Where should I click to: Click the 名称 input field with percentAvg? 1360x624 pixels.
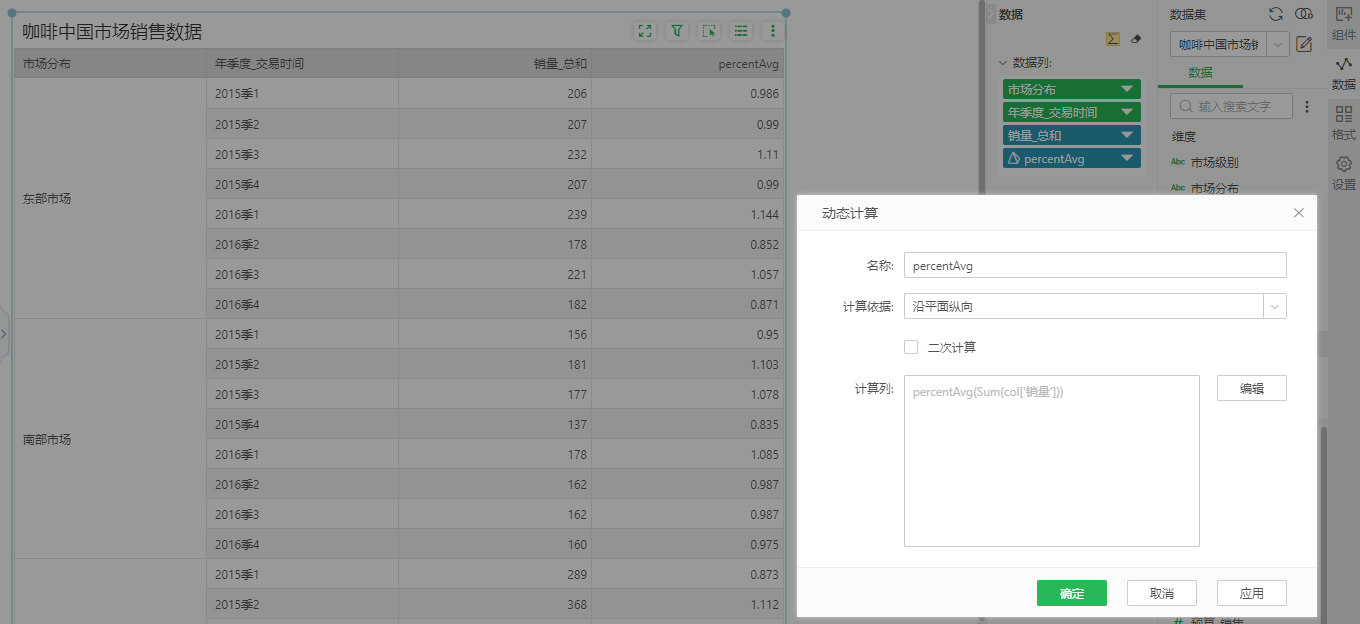[1094, 265]
